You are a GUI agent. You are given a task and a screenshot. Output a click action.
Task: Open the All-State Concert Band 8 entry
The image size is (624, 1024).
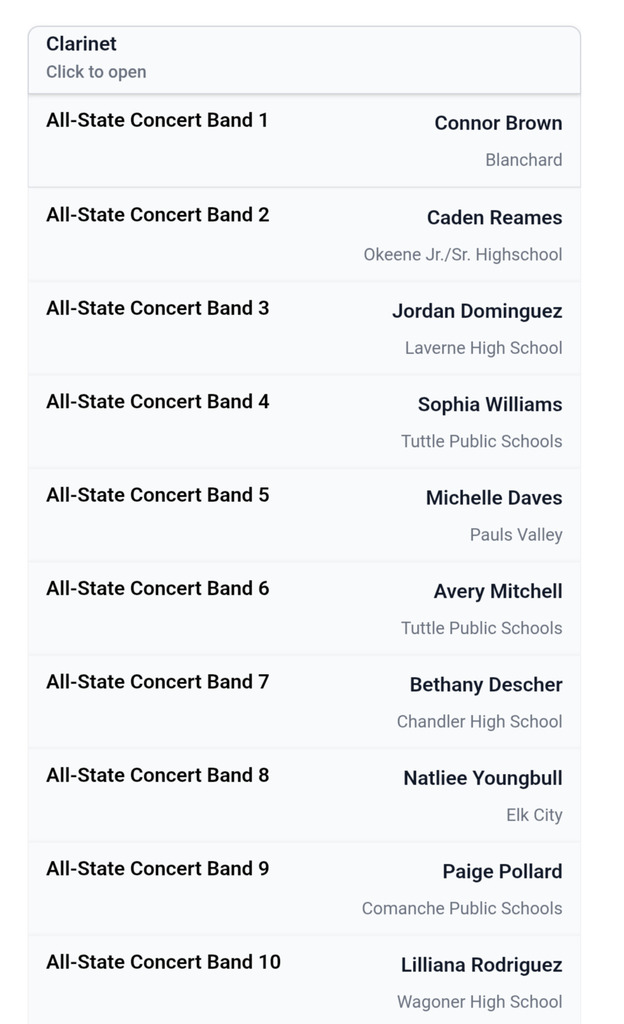click(x=156, y=775)
